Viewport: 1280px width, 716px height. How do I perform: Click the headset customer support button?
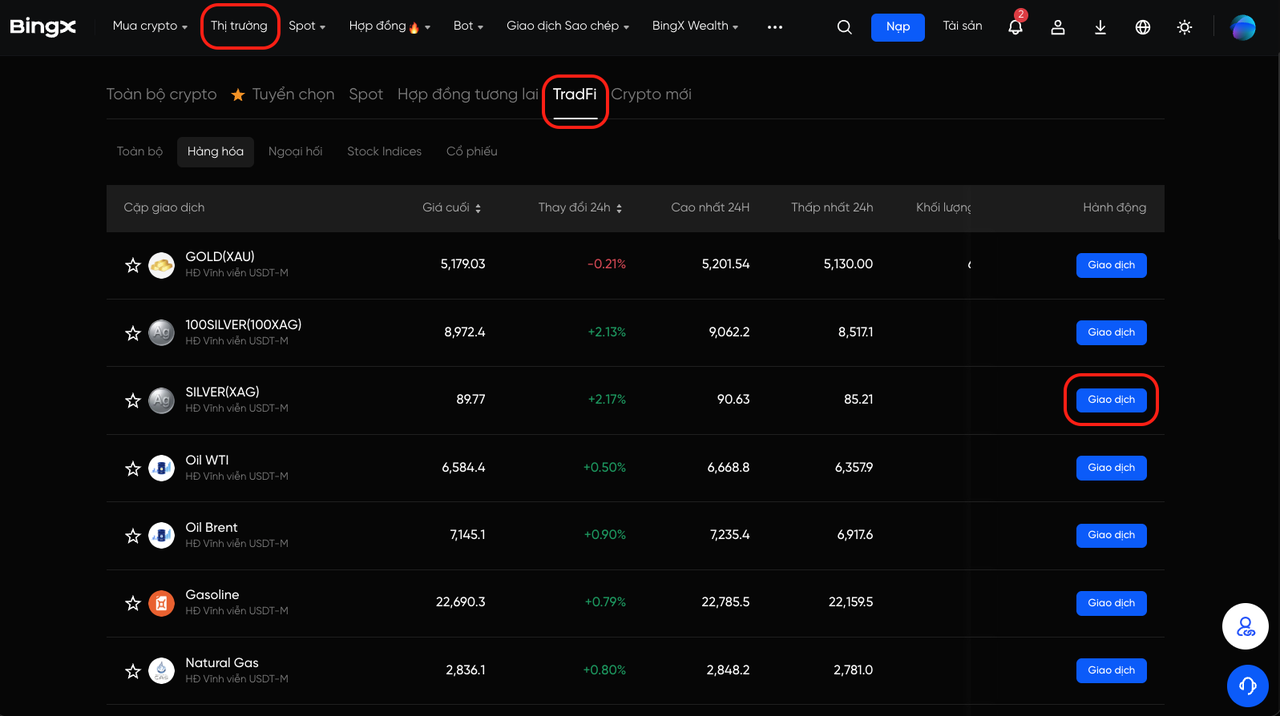(x=1247, y=685)
